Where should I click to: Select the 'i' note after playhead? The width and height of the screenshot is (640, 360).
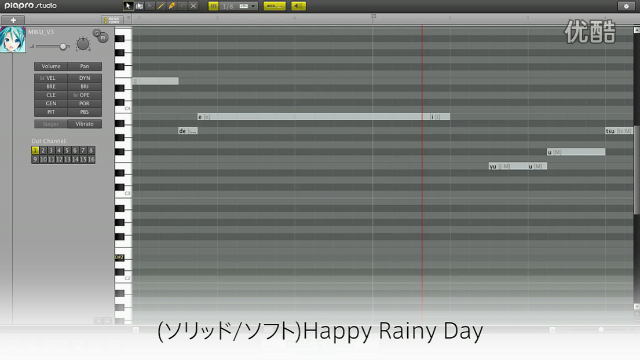[x=440, y=117]
